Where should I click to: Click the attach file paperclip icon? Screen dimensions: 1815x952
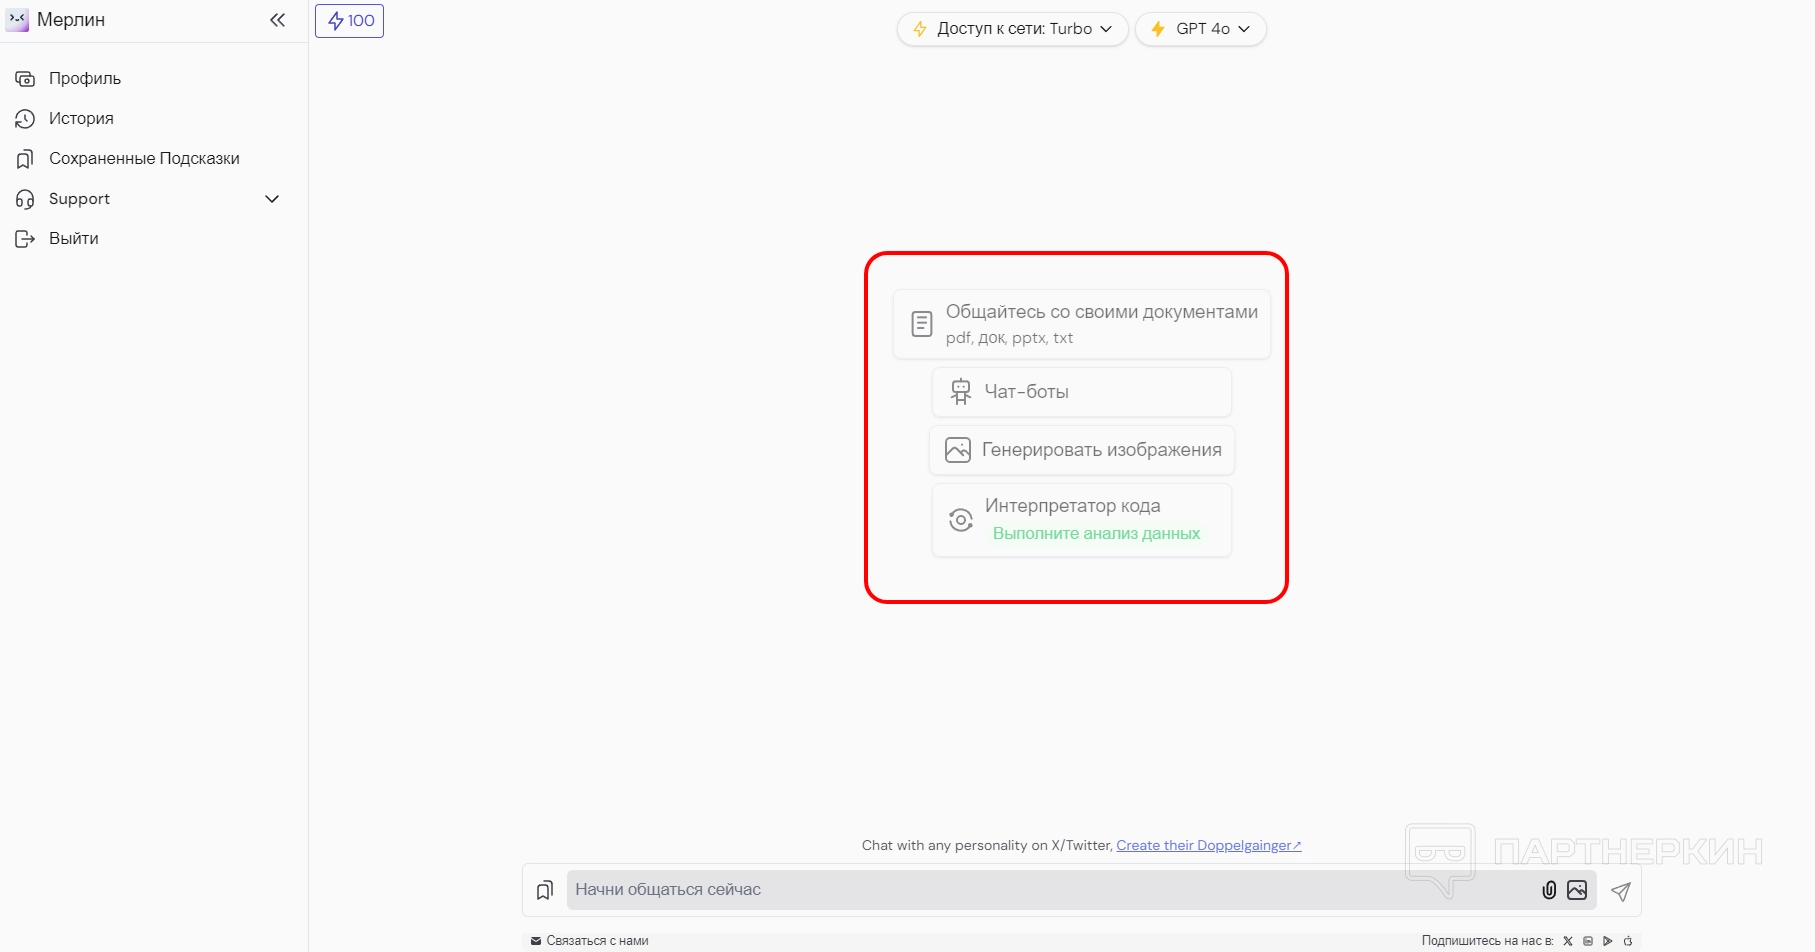coord(1549,890)
